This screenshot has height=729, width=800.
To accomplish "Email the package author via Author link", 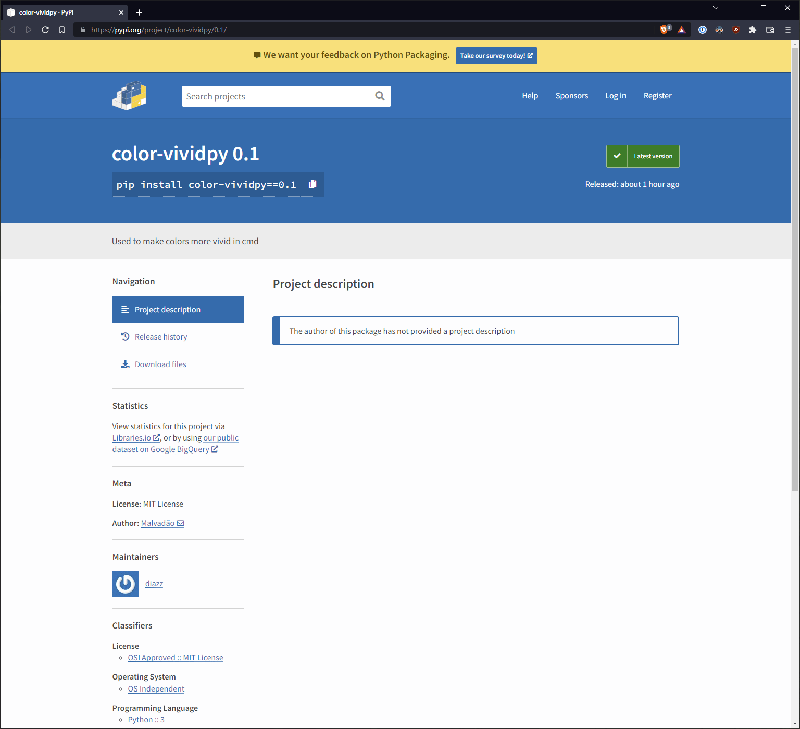I will pyautogui.click(x=162, y=523).
